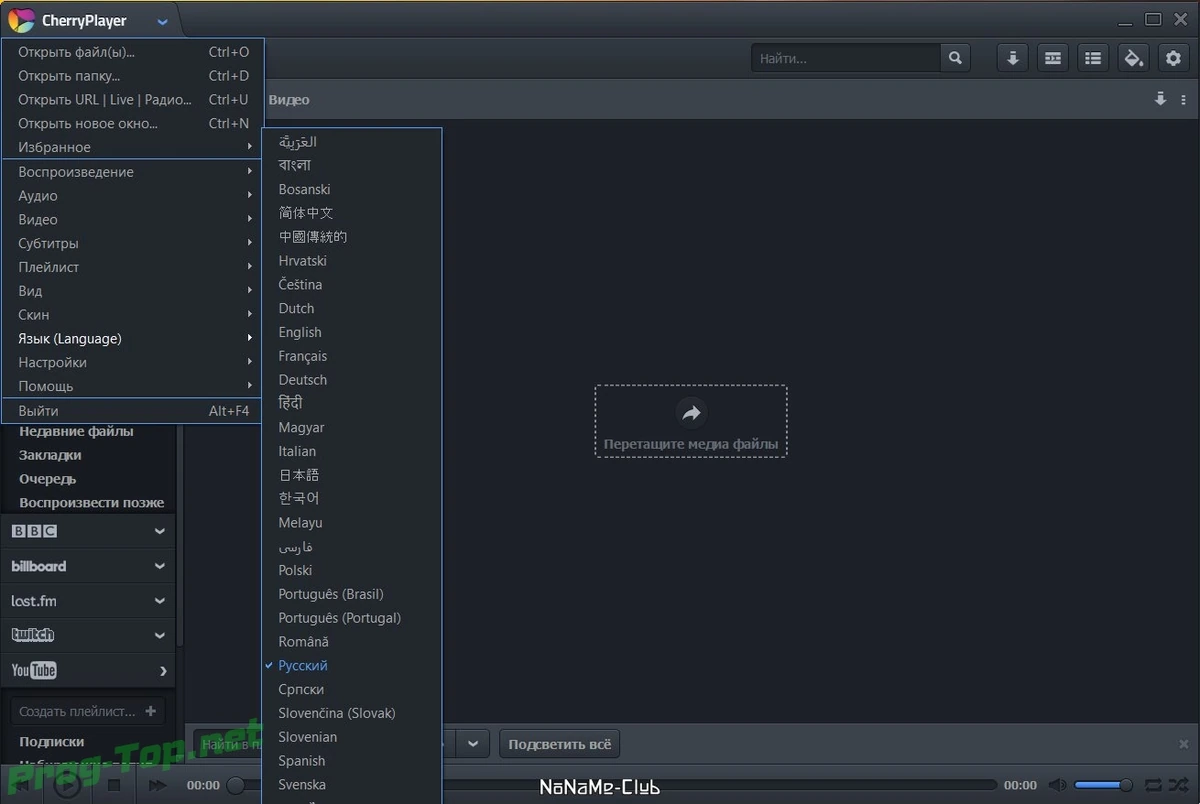Expand the twitch section chevron
This screenshot has height=804, width=1200.
tap(159, 635)
